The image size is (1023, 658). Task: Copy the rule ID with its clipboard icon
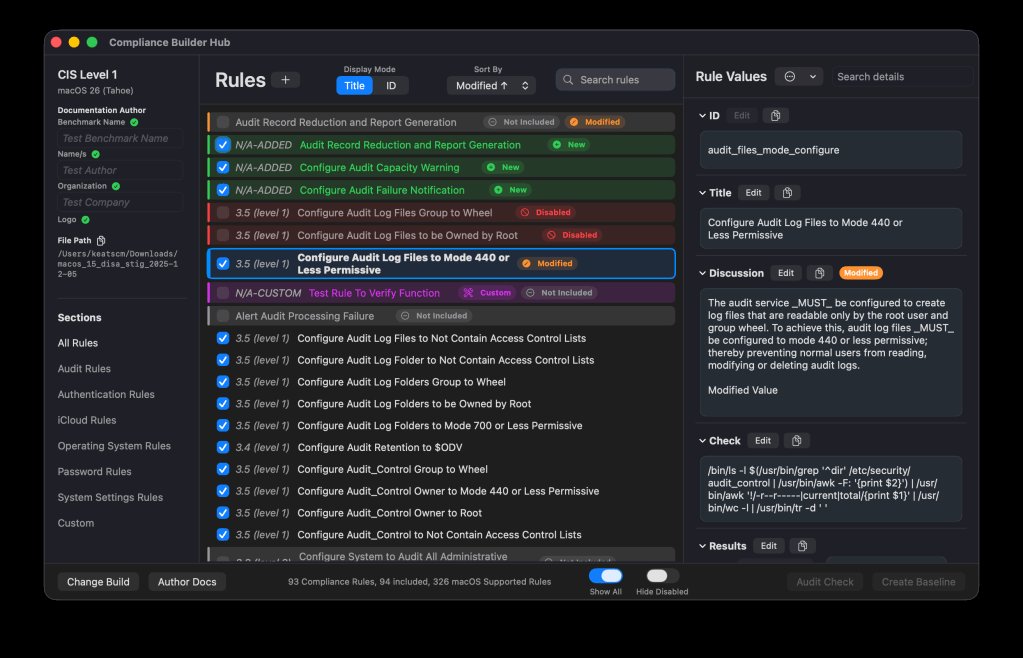point(776,115)
